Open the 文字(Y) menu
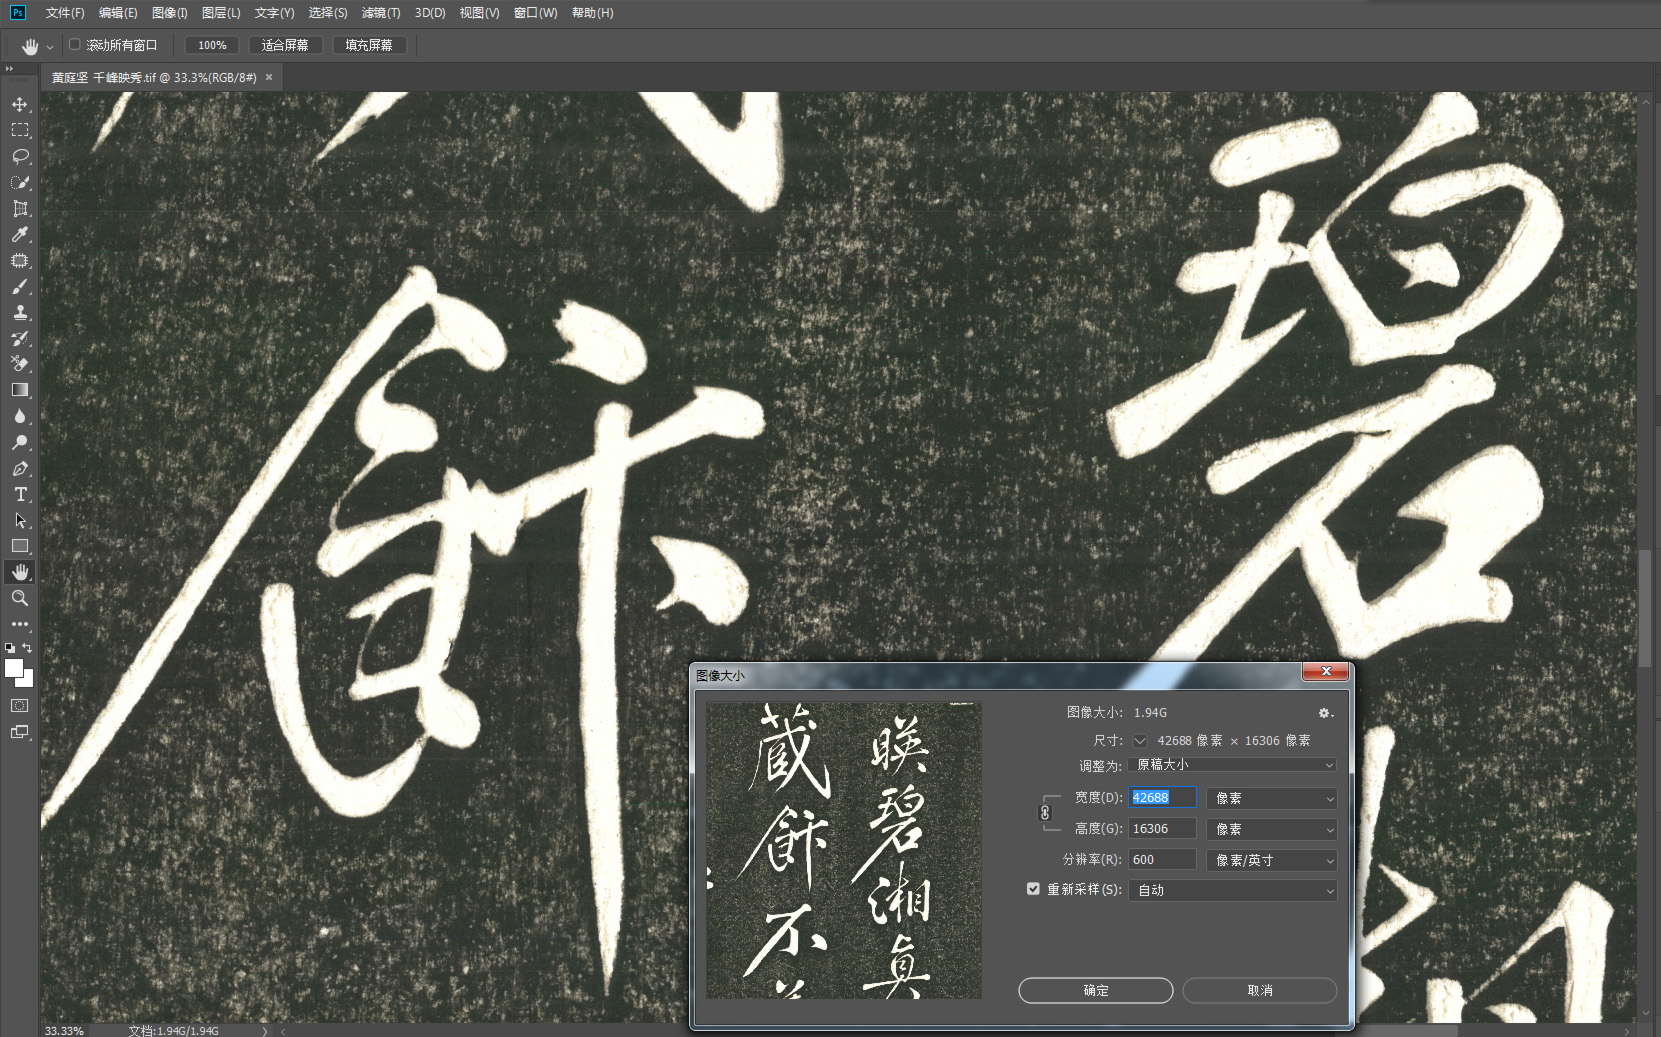 click(274, 13)
